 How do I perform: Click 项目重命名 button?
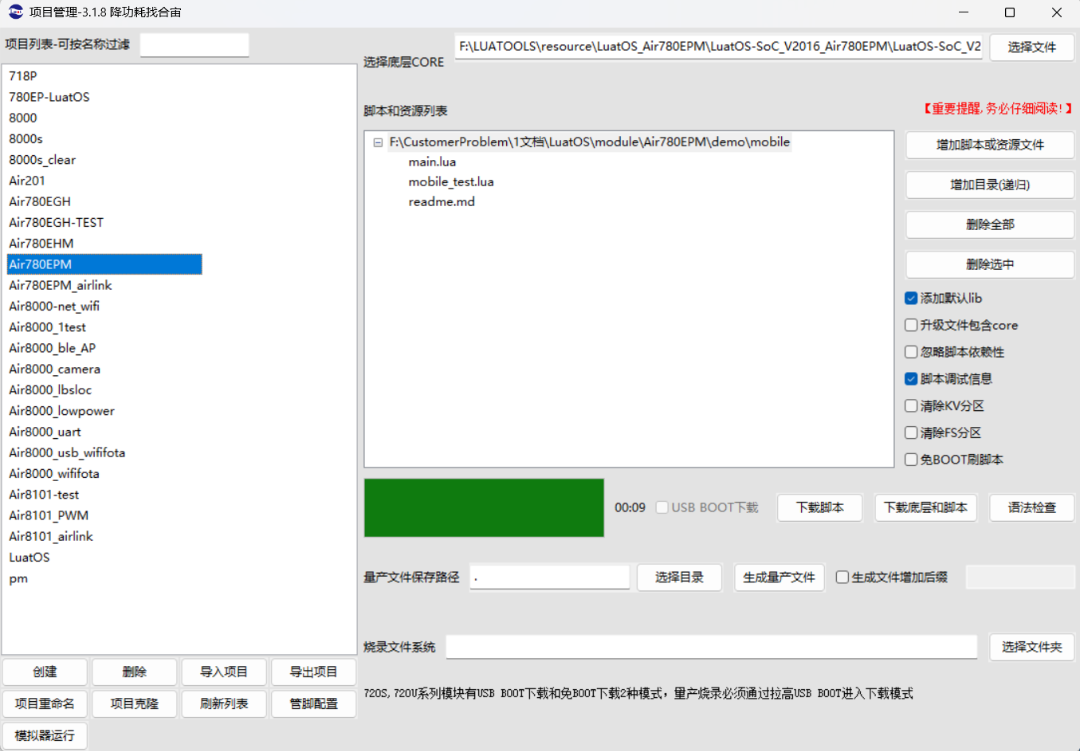pyautogui.click(x=45, y=703)
